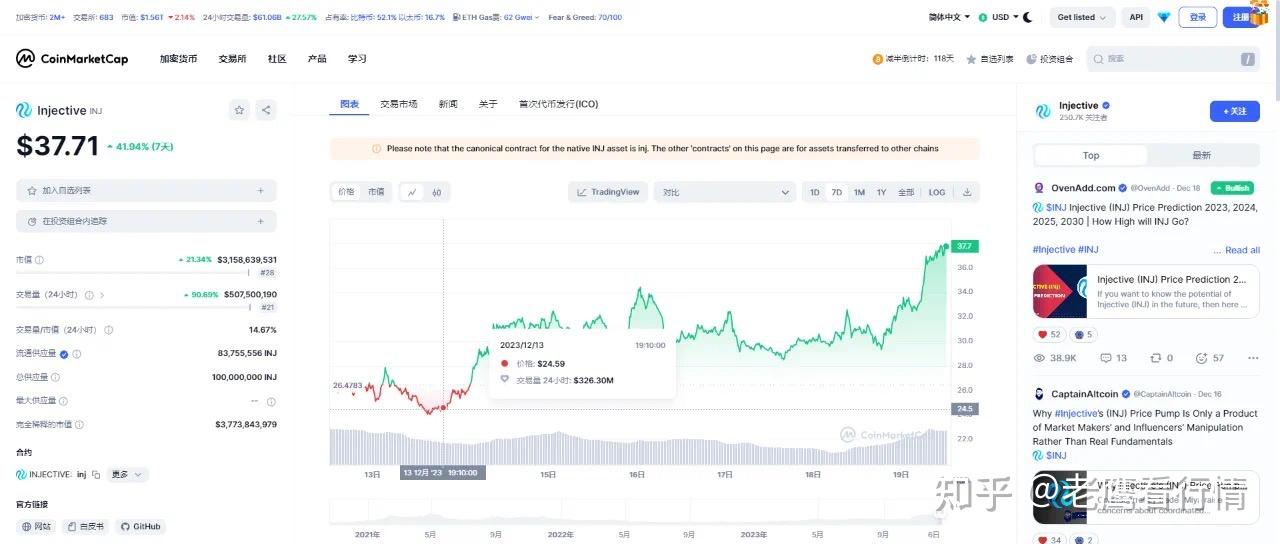This screenshot has height=544, width=1280.
Task: Open the 简体中文 language dropdown
Action: coord(950,17)
